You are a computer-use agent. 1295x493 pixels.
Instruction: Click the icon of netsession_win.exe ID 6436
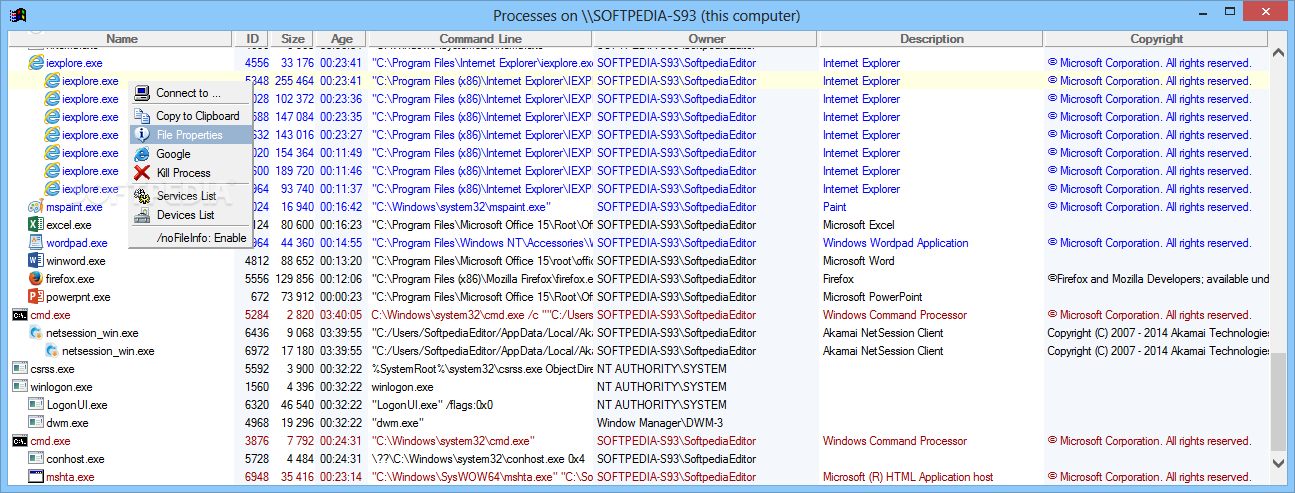[x=36, y=333]
